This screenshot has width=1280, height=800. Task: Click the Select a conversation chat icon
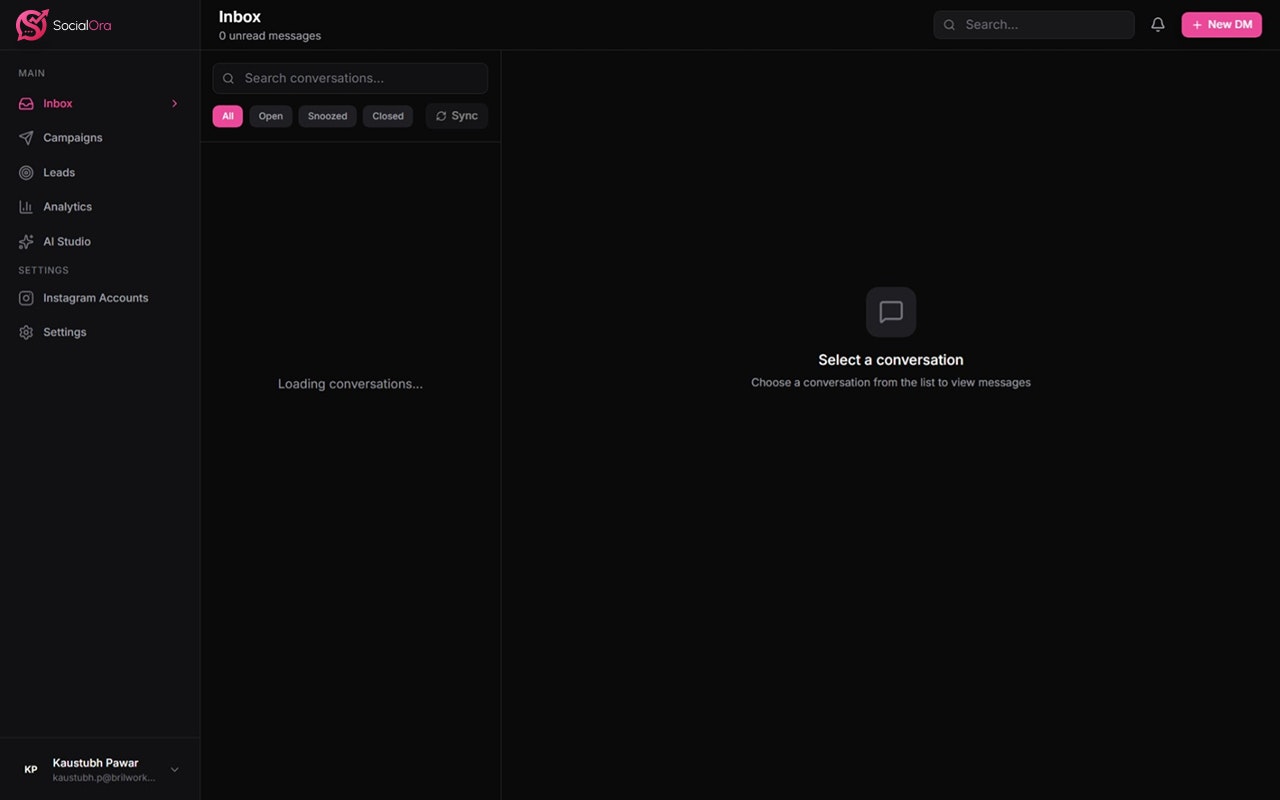pyautogui.click(x=890, y=311)
